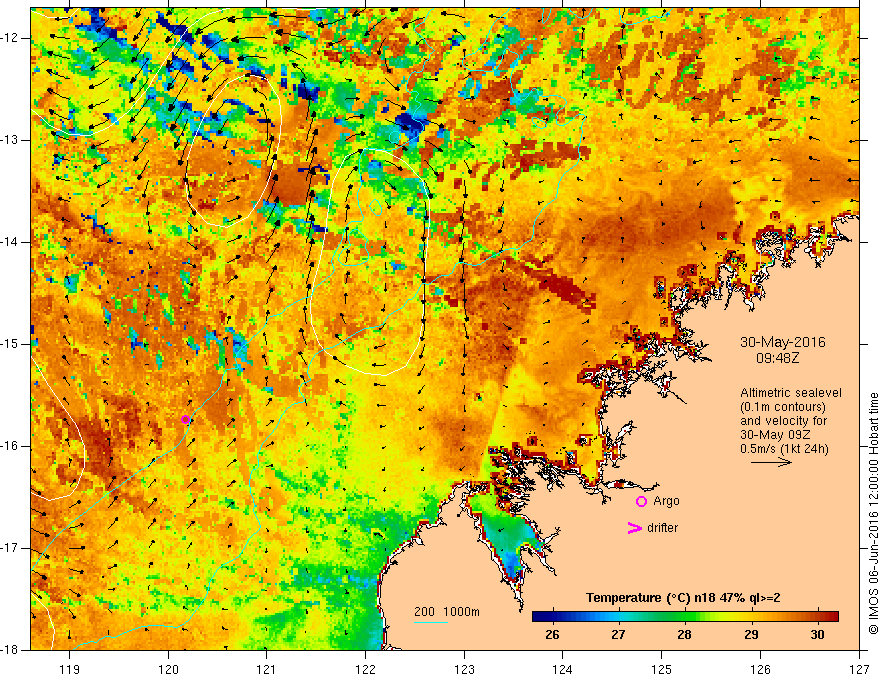Click the 127 longitude axis label
880x680 pixels.
(859, 669)
